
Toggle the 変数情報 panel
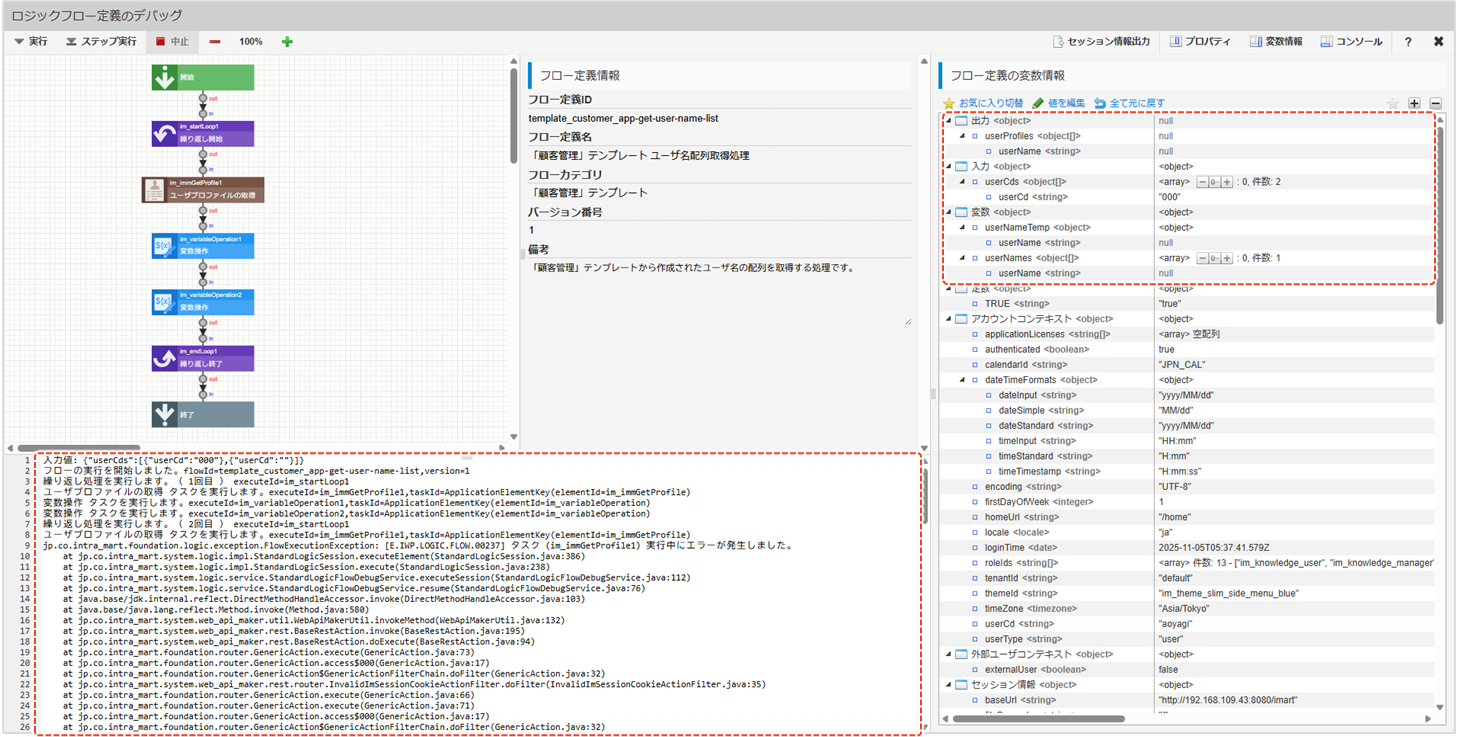(1275, 42)
